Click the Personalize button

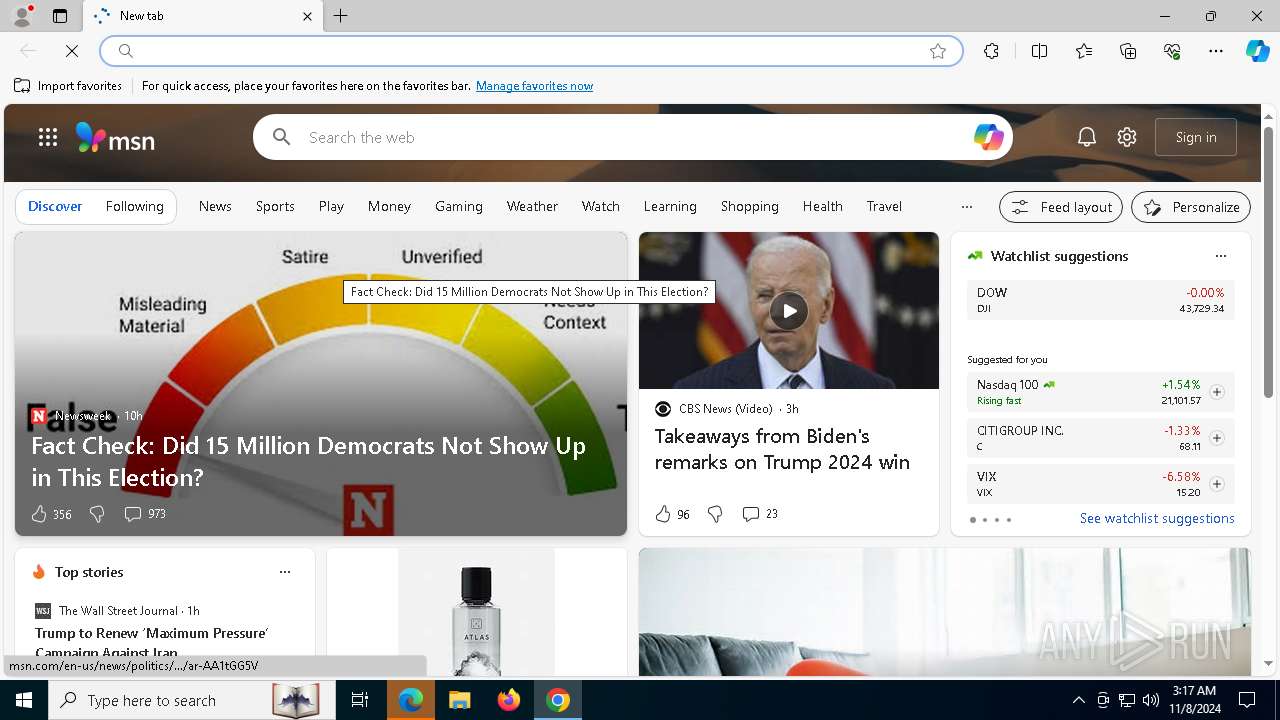1191,207
